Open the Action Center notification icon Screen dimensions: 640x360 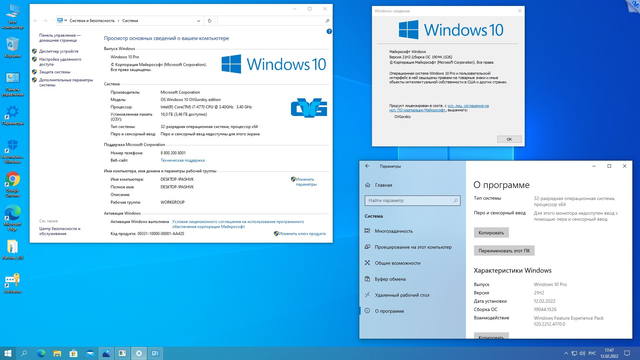pyautogui.click(x=627, y=353)
